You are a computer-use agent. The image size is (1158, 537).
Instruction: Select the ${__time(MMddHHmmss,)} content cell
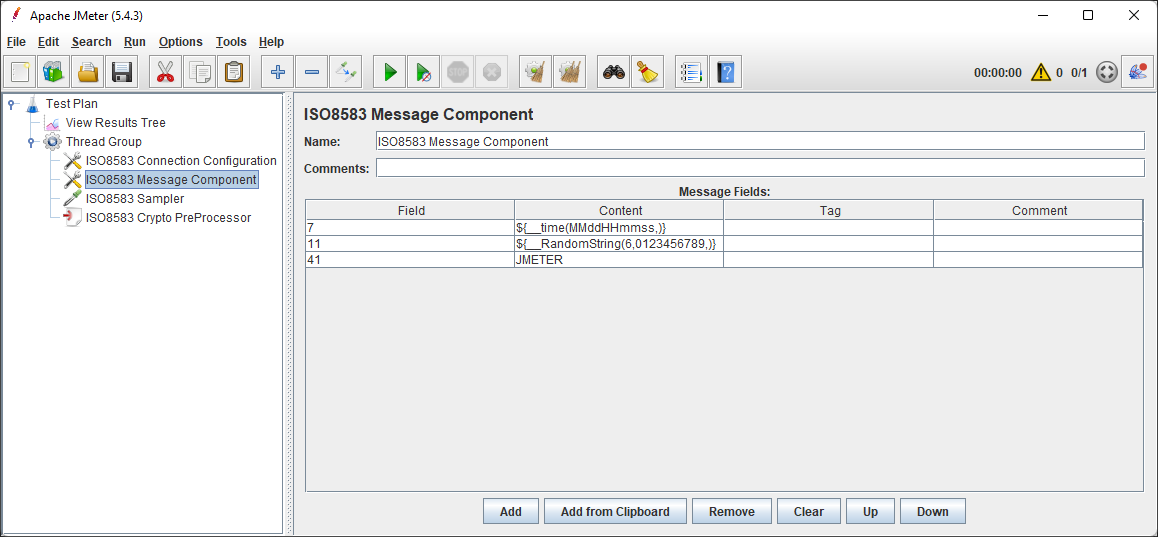[620, 228]
